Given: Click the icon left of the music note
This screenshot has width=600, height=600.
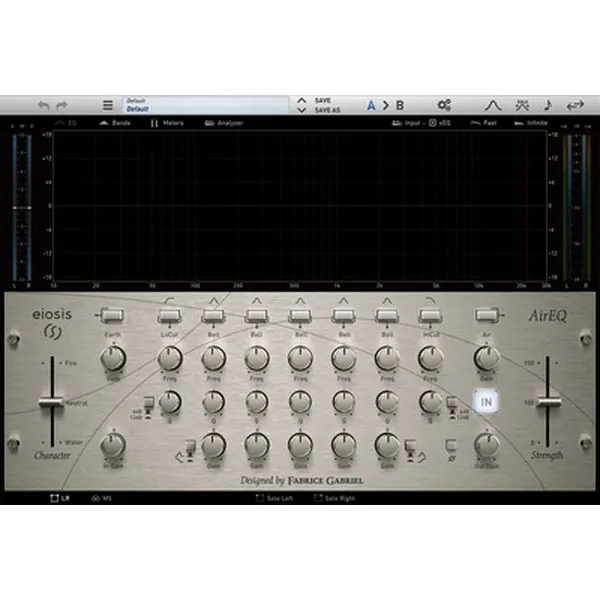Looking at the screenshot, I should 522,105.
